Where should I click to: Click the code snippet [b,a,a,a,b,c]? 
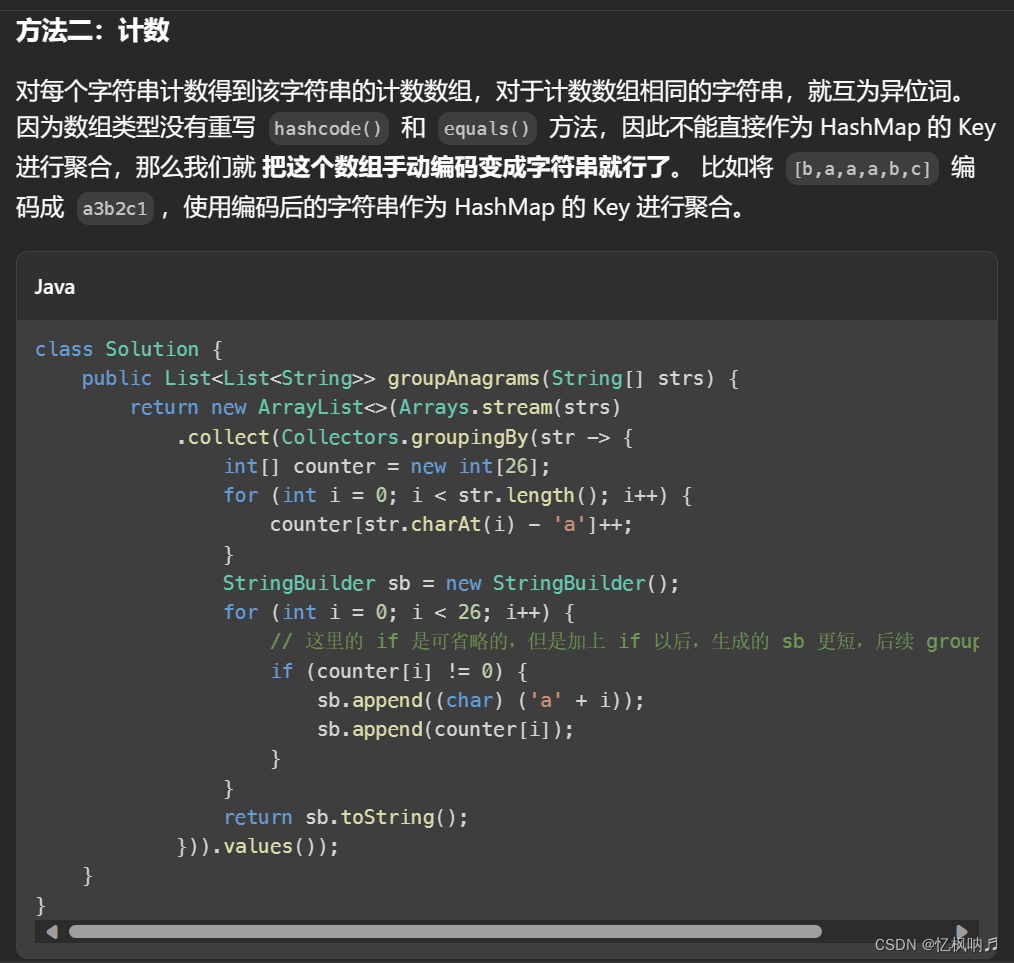point(861,168)
